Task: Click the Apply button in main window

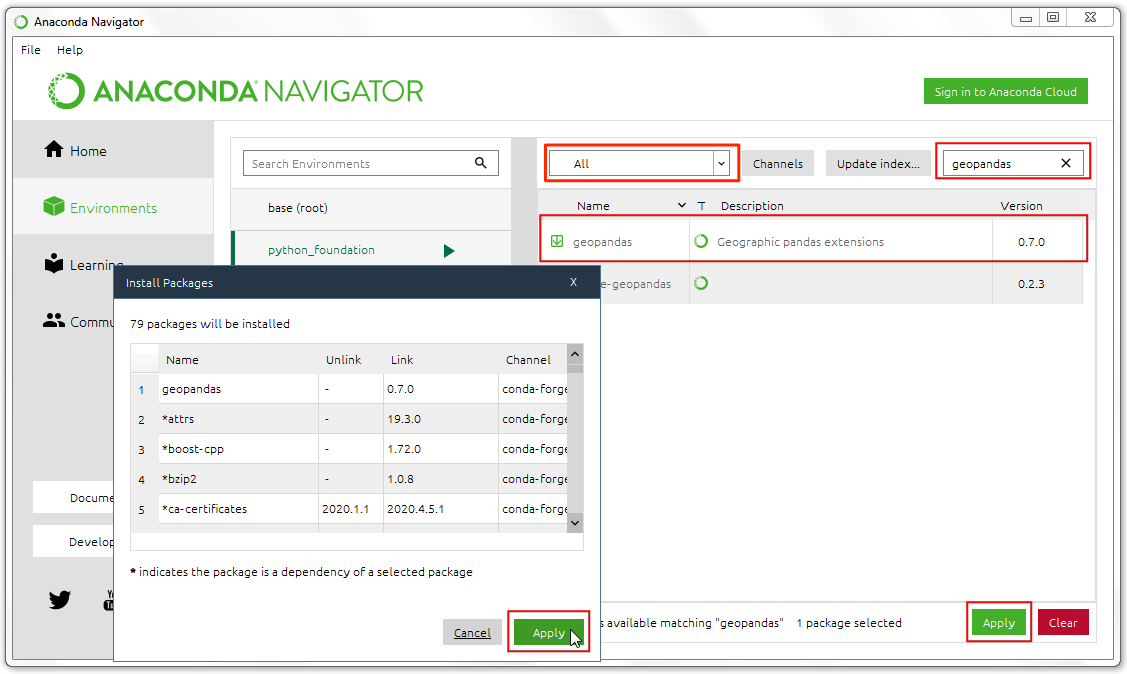Action: coord(998,622)
